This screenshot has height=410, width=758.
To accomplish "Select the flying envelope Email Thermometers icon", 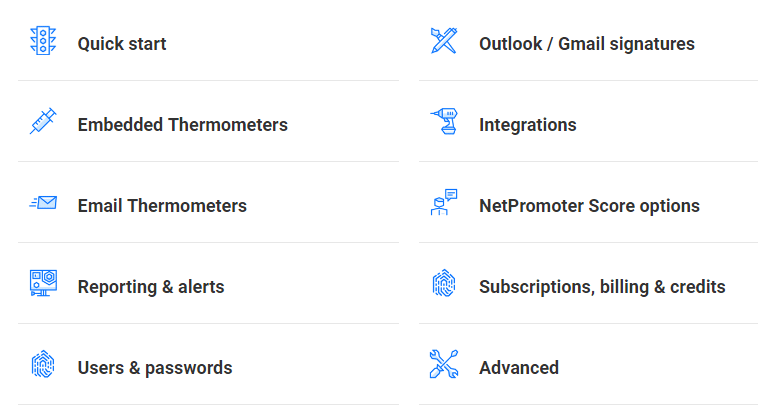I will point(43,203).
